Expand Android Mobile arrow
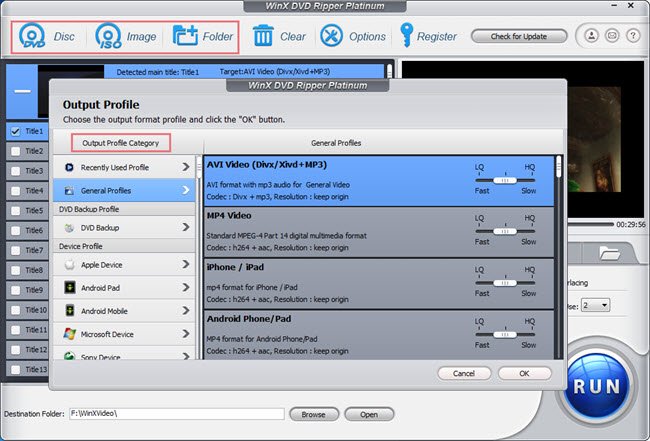Image resolution: width=650 pixels, height=441 pixels. (x=186, y=310)
